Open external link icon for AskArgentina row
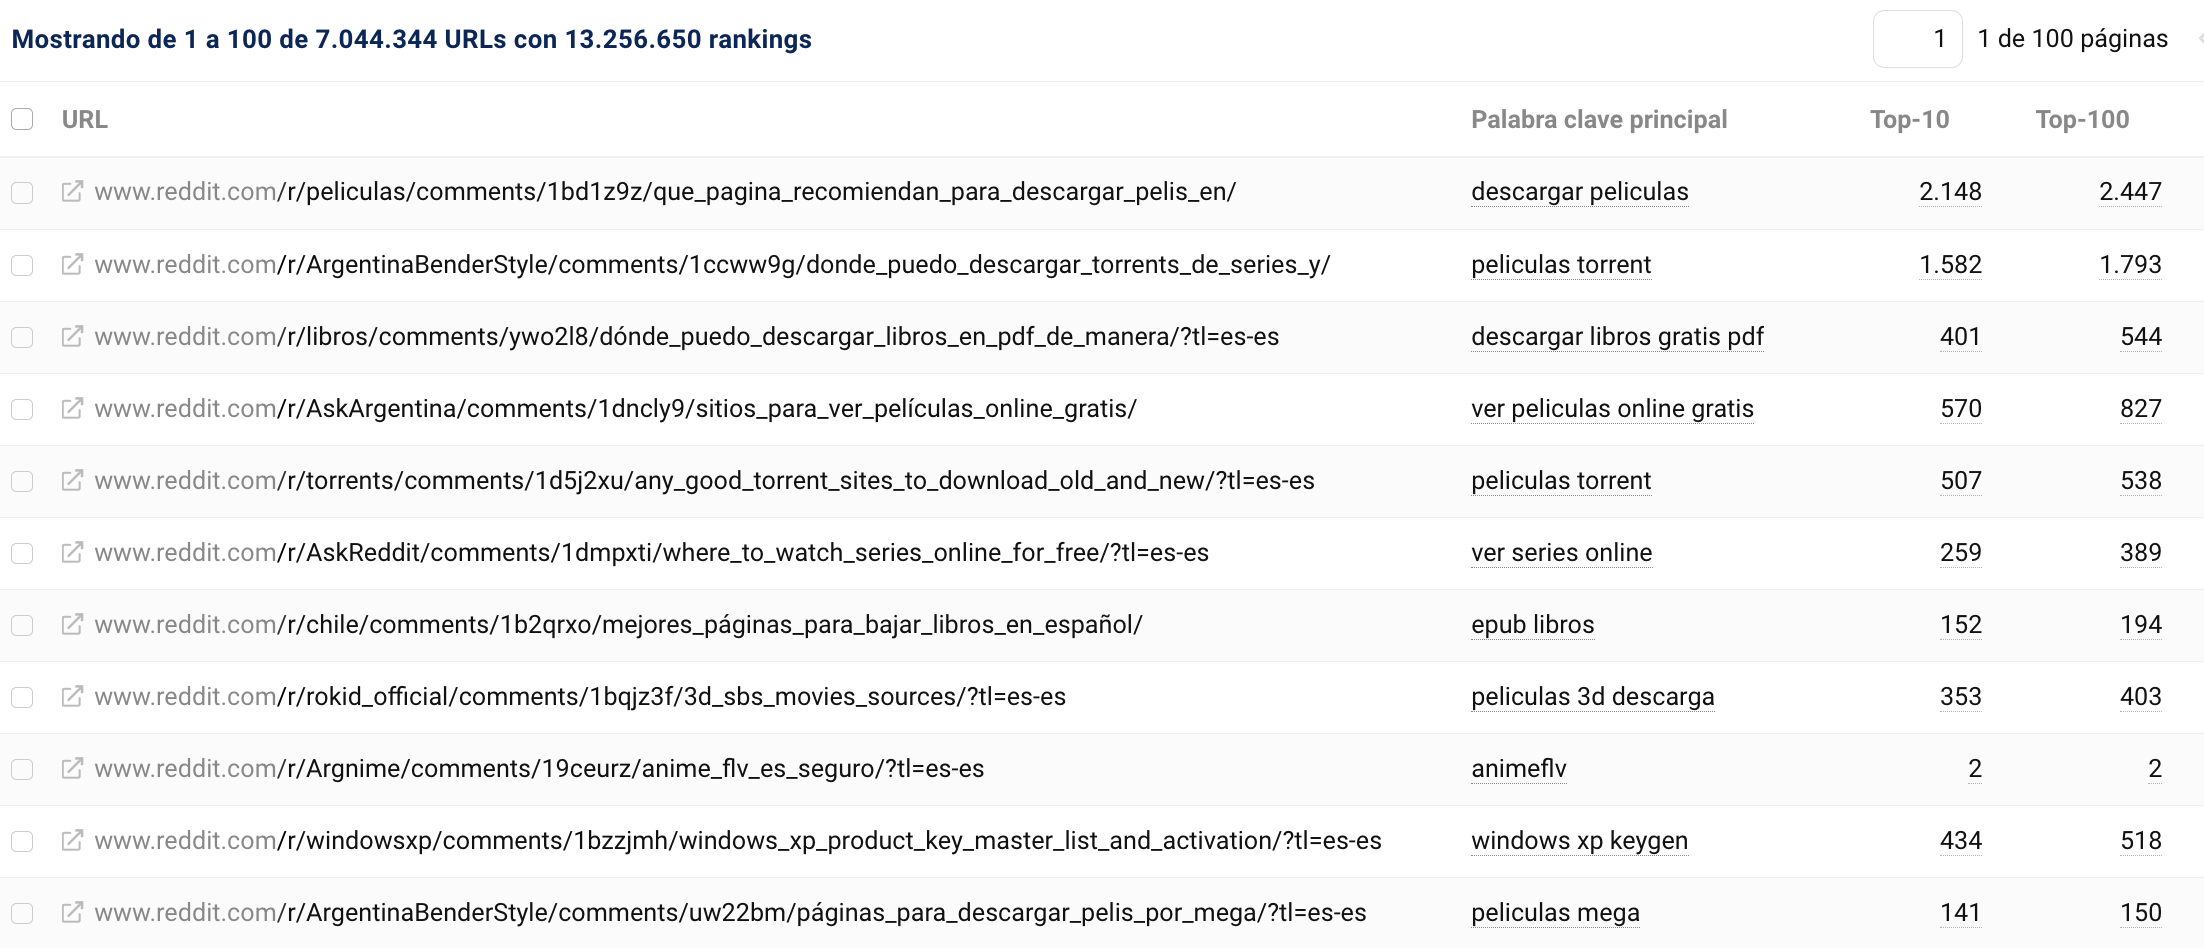This screenshot has width=2204, height=948. point(72,408)
